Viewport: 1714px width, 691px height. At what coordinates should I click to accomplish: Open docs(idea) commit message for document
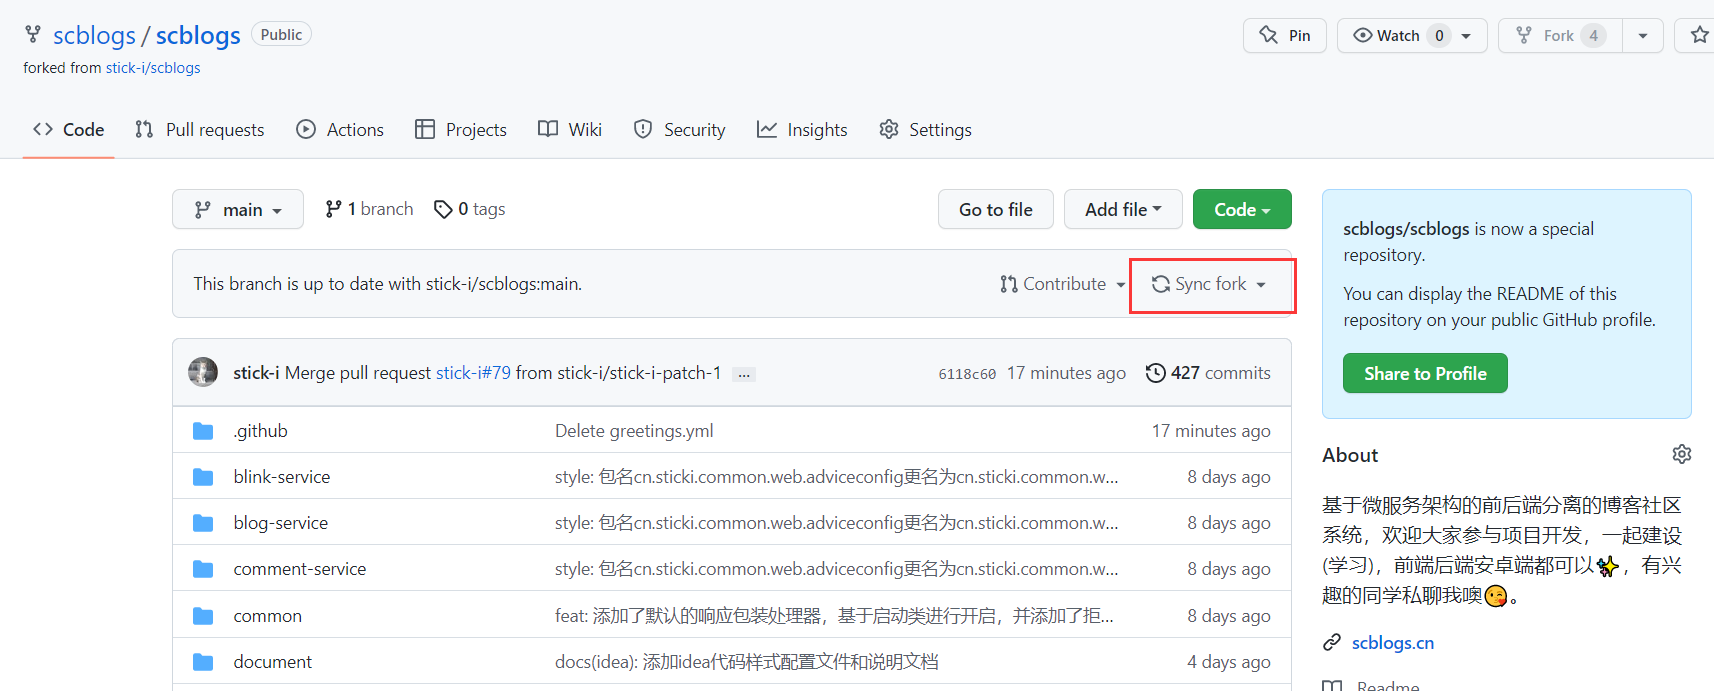tap(747, 662)
